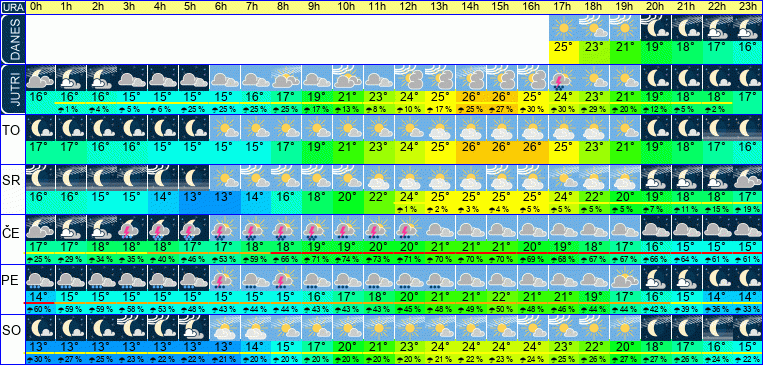Select the sun icon for TO 6h
The image size is (763, 365).
pyautogui.click(x=225, y=128)
